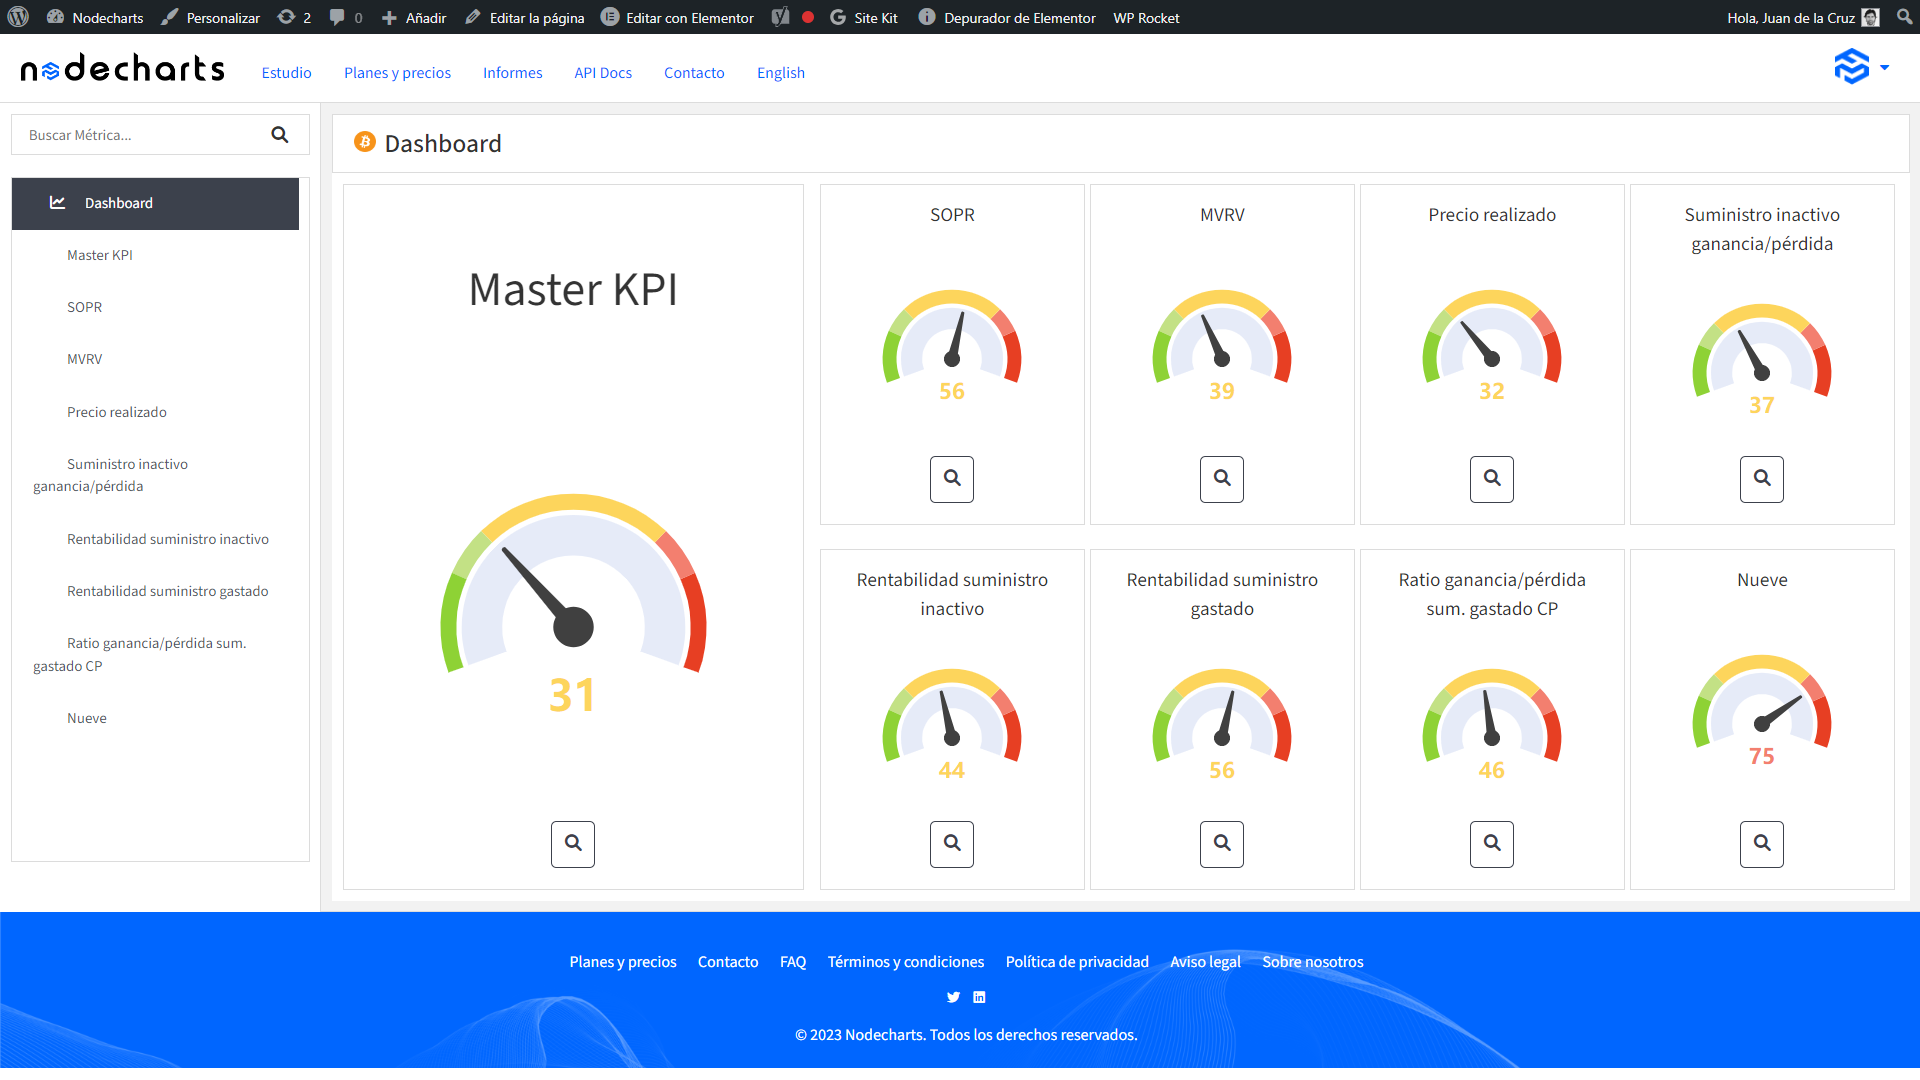This screenshot has height=1080, width=1920.
Task: Open Site Kit from the admin bar
Action: pyautogui.click(x=864, y=17)
